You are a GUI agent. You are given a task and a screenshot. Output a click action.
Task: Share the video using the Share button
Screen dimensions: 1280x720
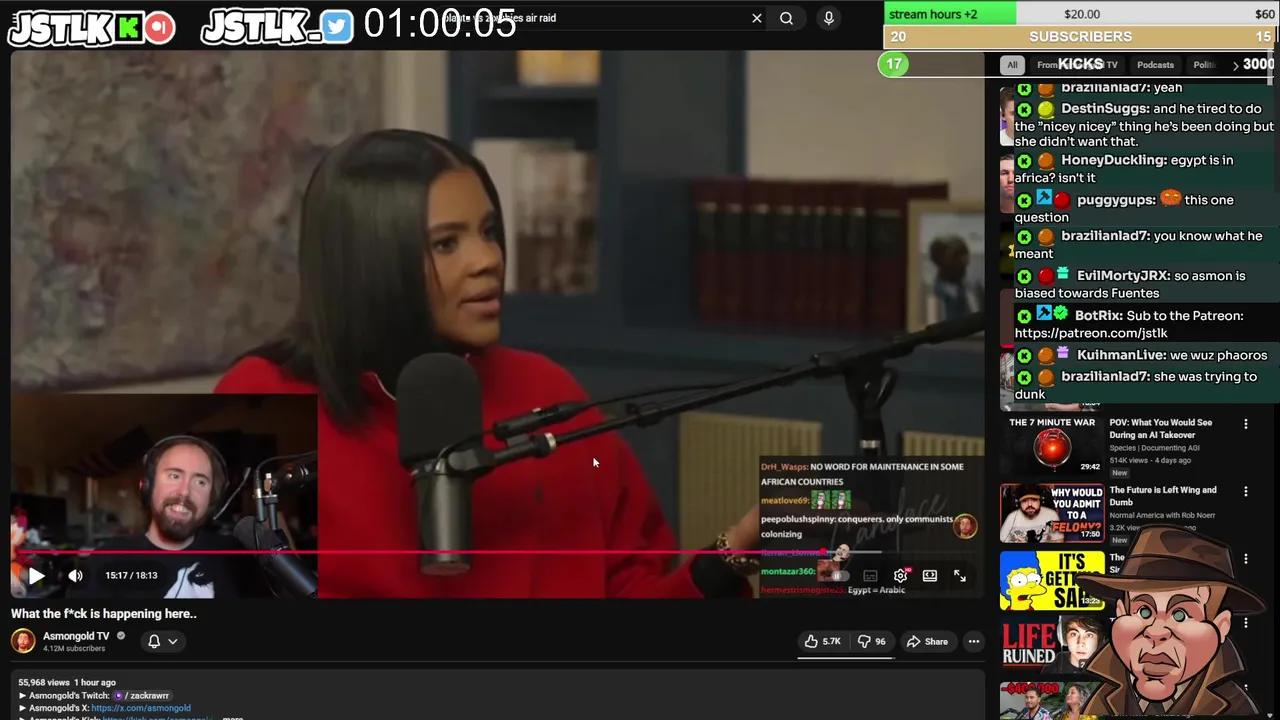click(x=926, y=642)
